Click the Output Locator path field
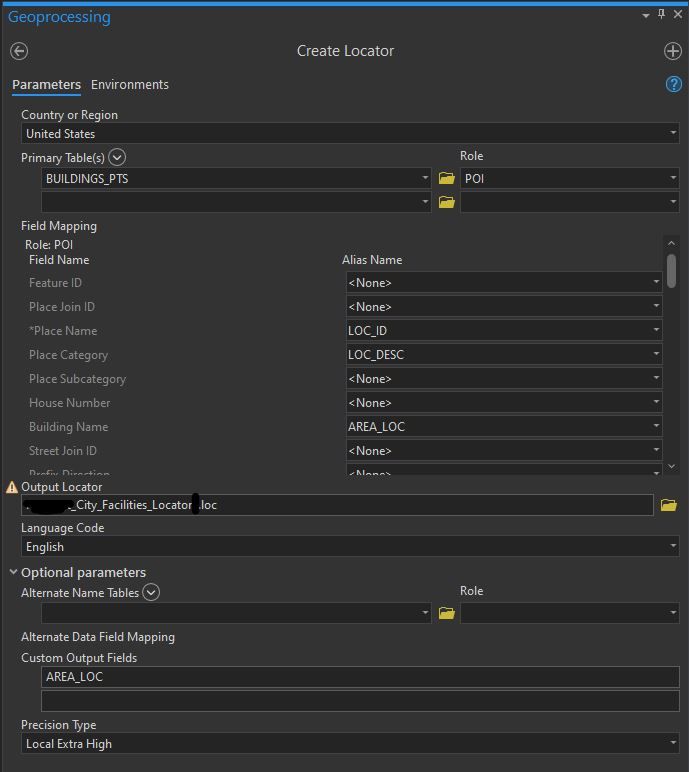Viewport: 689px width, 772px height. click(340, 505)
